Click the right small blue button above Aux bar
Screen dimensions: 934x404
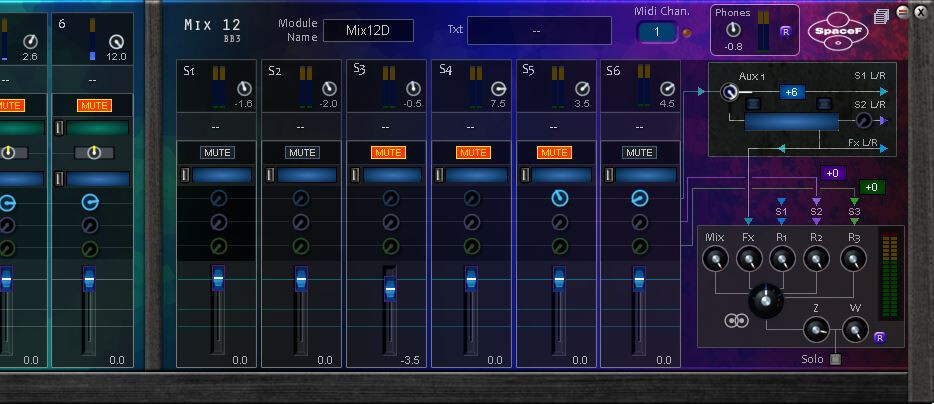click(824, 104)
